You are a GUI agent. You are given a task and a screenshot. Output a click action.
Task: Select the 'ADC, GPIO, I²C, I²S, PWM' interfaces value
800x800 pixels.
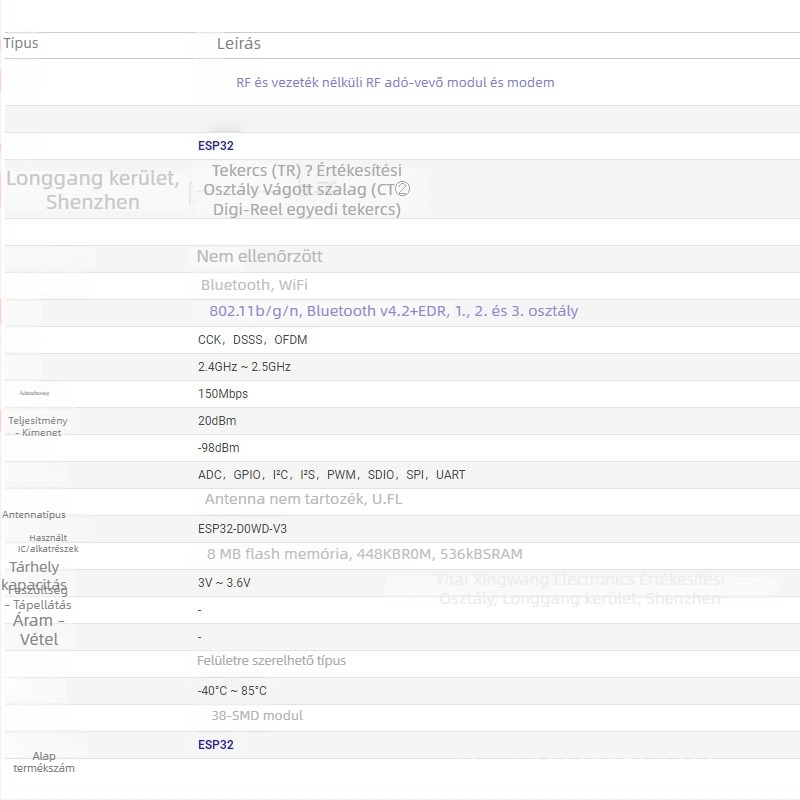332,475
